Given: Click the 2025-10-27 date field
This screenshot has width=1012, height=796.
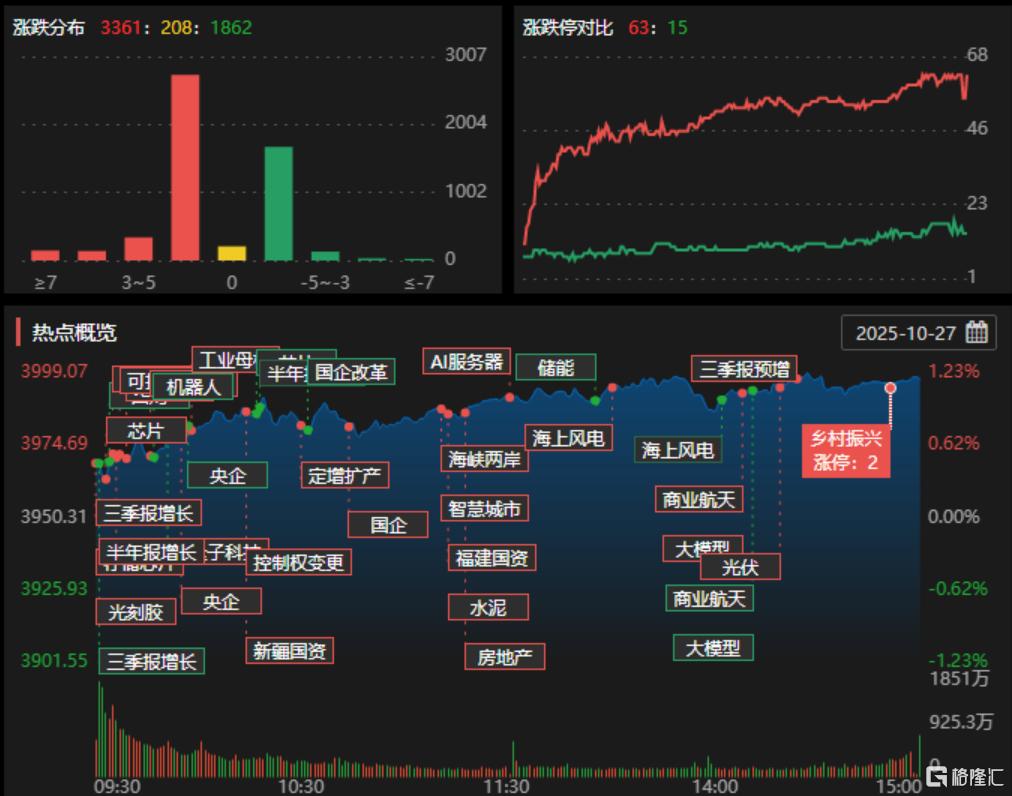Looking at the screenshot, I should [x=906, y=333].
